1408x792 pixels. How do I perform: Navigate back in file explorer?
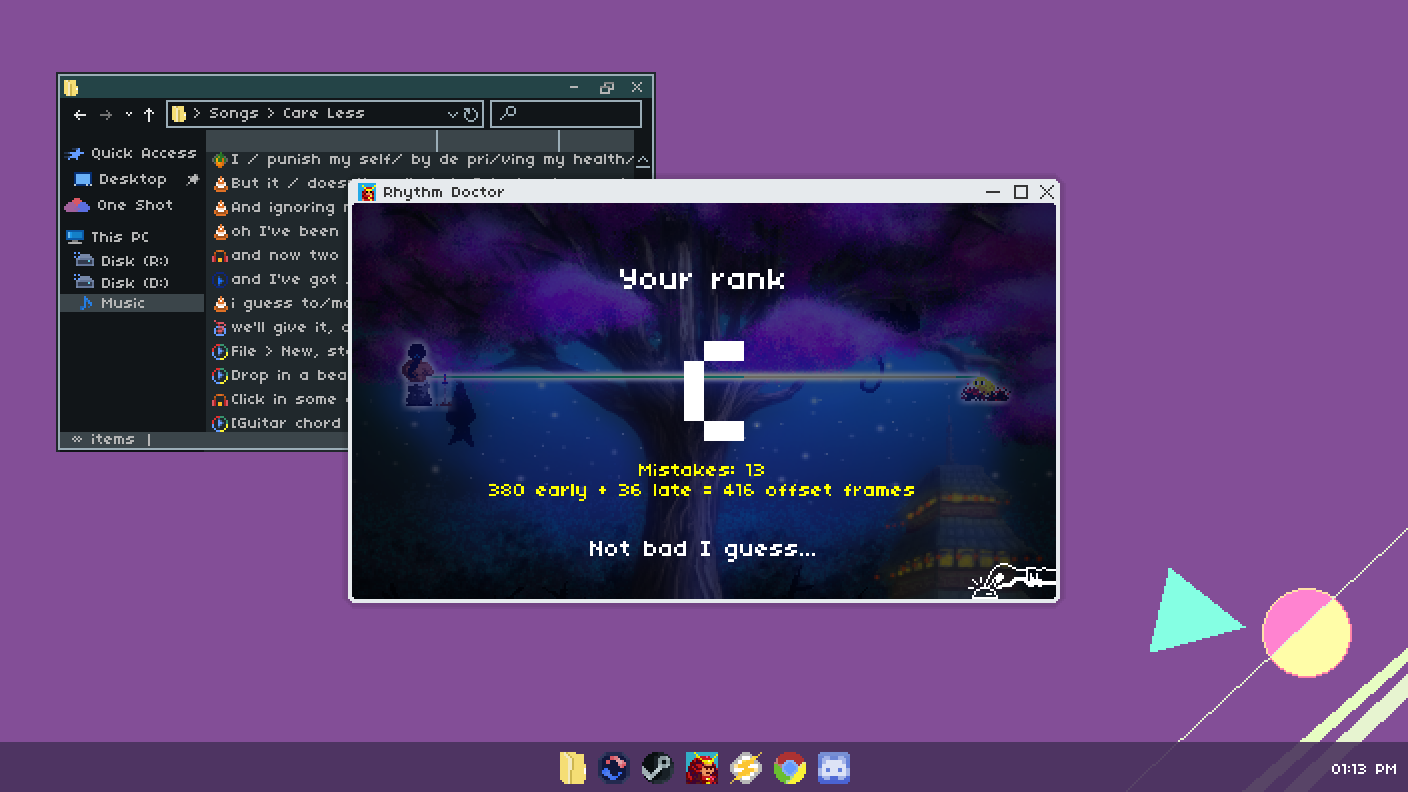(80, 114)
